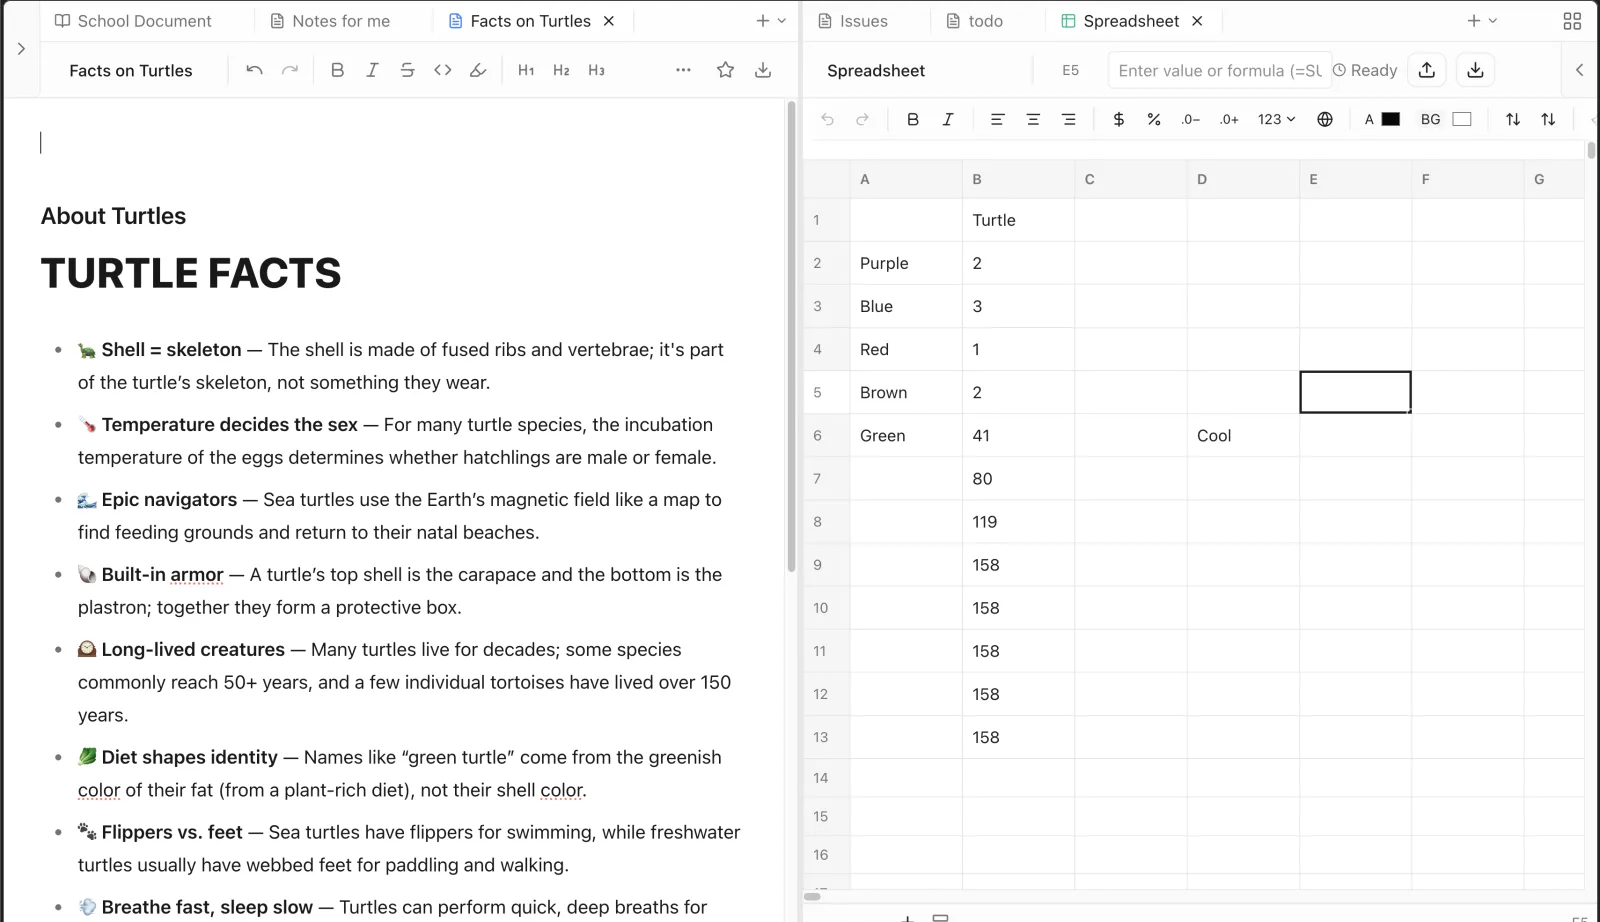
Task: Apply Heading 3 style
Action: point(596,70)
